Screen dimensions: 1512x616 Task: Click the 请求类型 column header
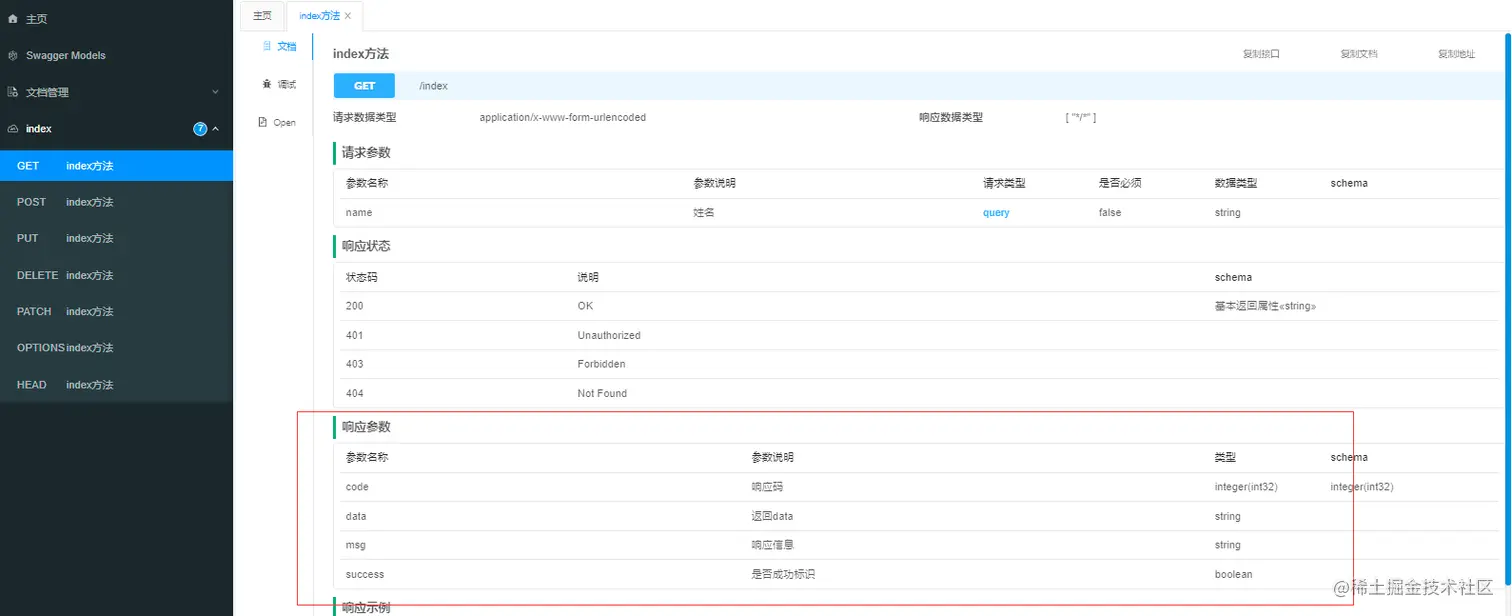1004,183
